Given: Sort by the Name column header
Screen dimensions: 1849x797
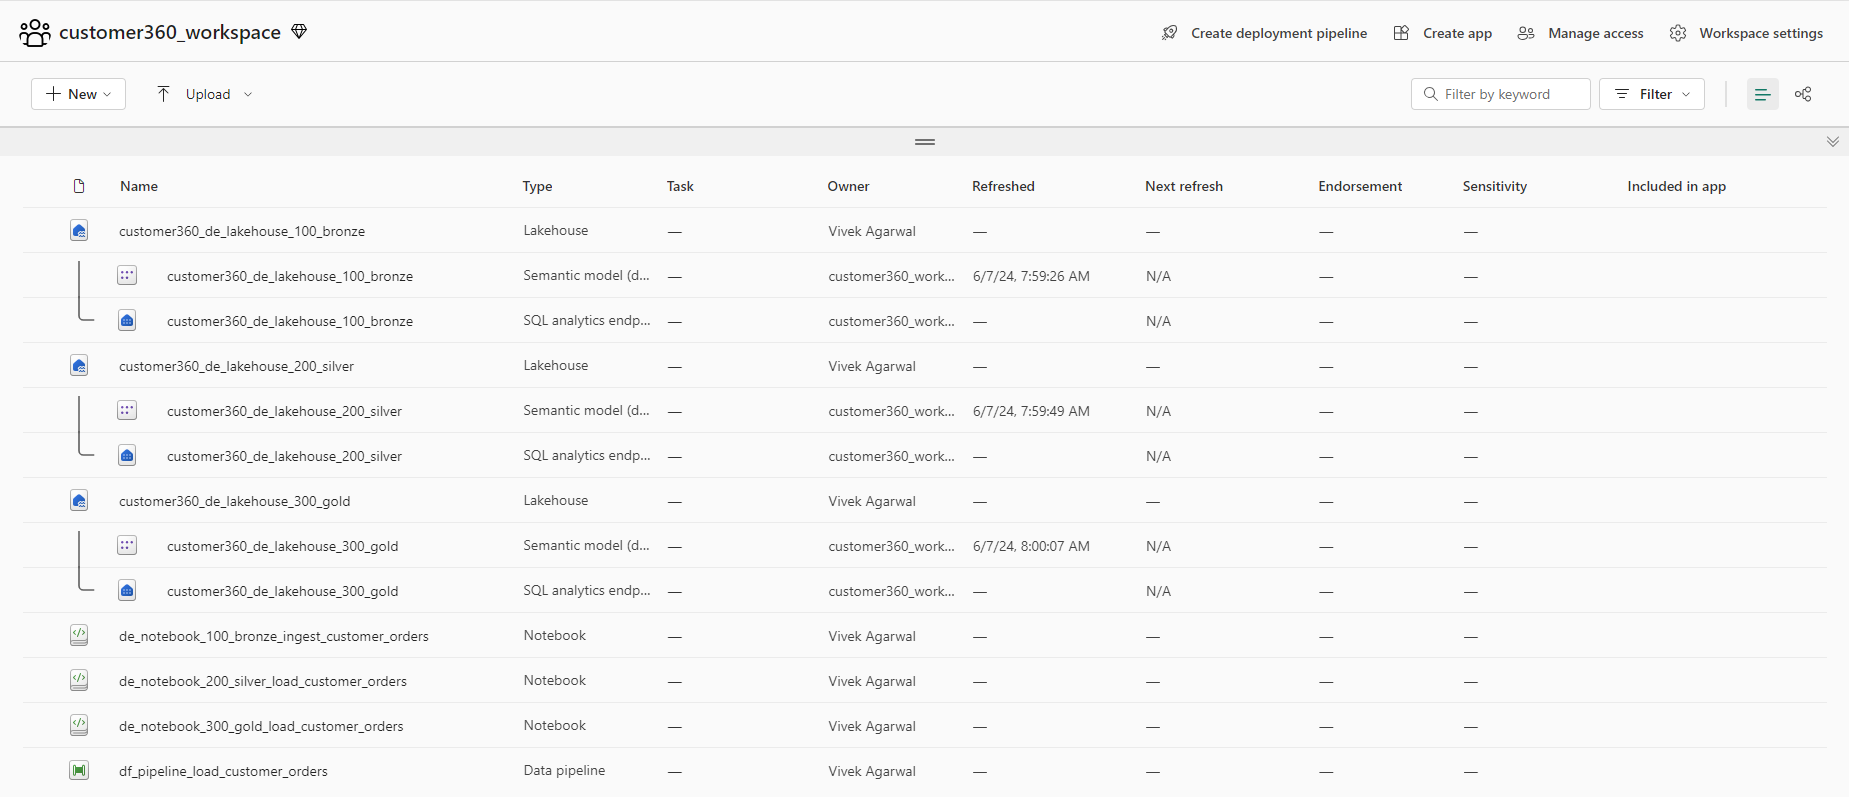Looking at the screenshot, I should [139, 186].
